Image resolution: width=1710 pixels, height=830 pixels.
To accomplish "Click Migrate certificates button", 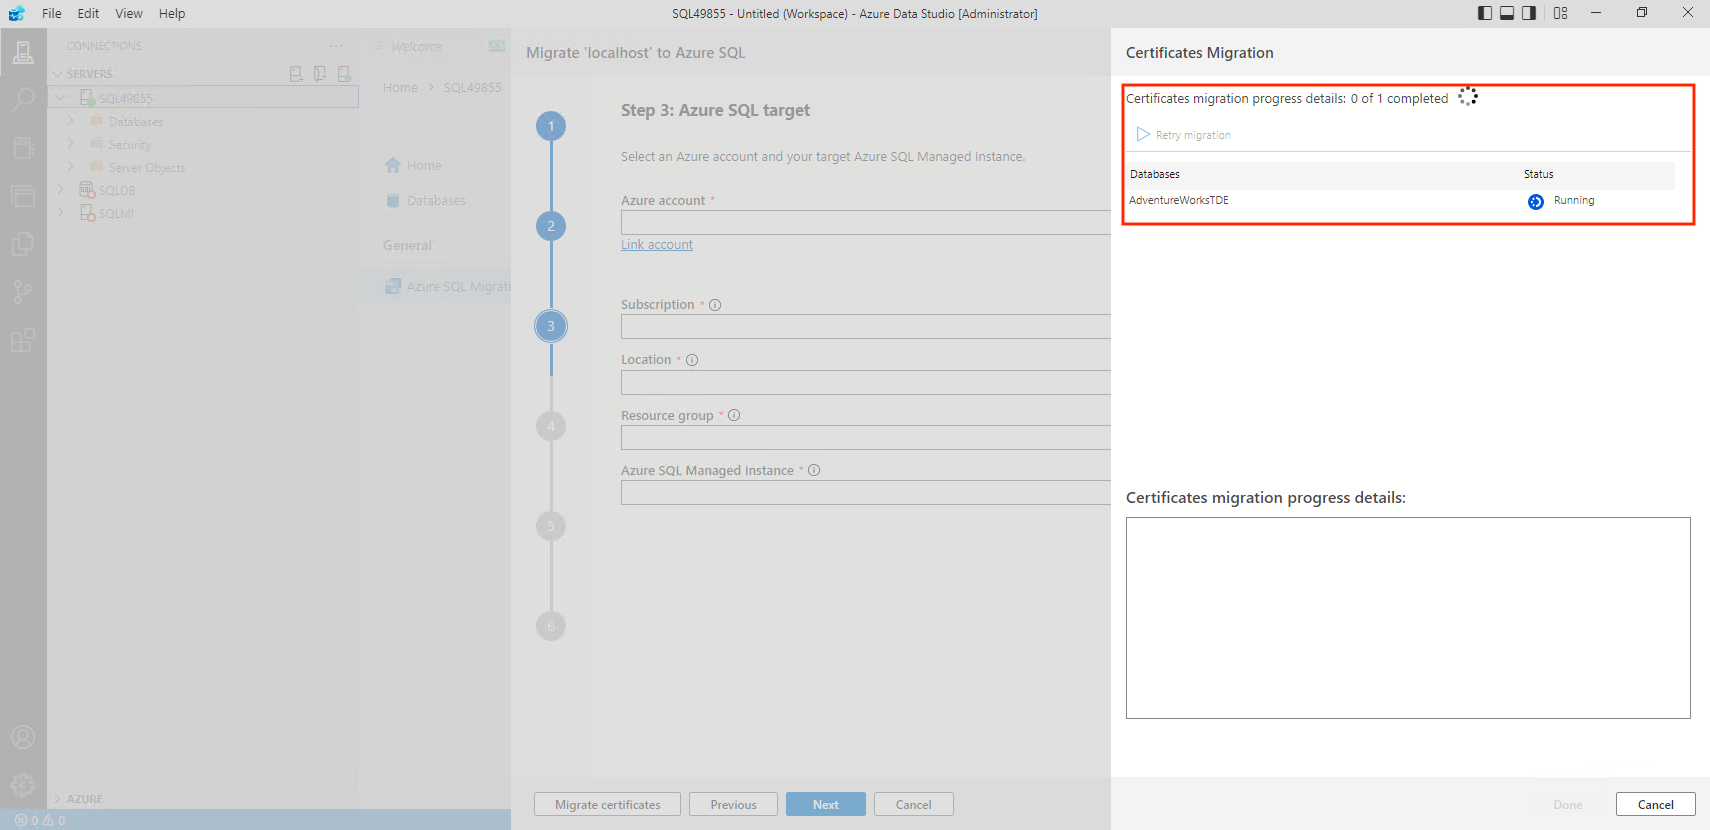I will [607, 805].
